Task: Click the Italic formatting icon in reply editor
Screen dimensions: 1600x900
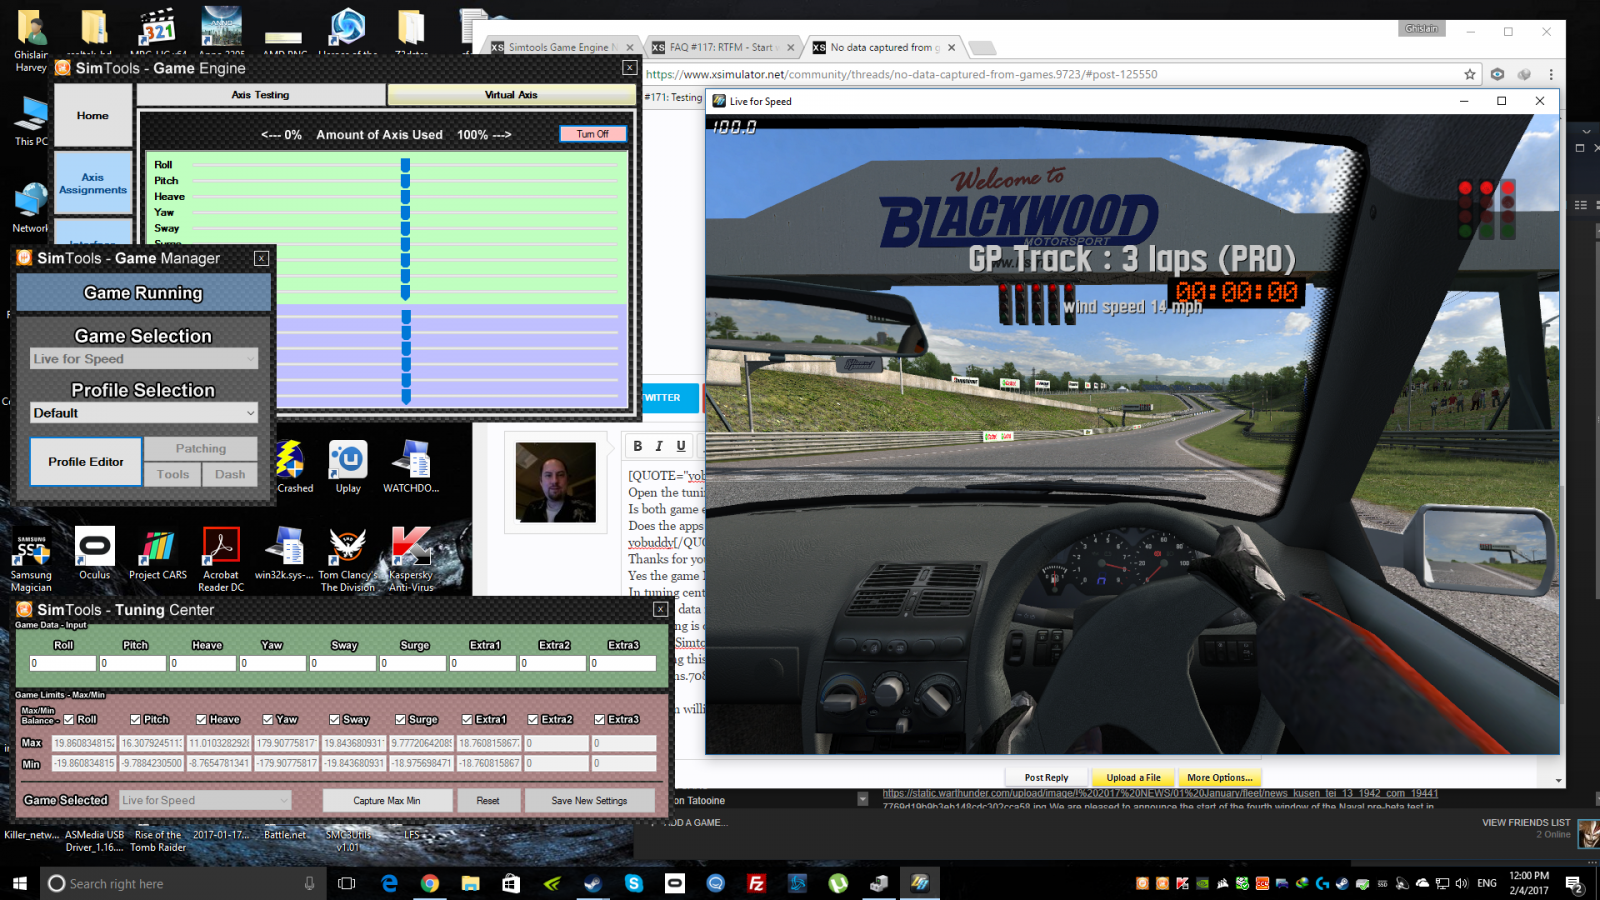Action: (659, 446)
